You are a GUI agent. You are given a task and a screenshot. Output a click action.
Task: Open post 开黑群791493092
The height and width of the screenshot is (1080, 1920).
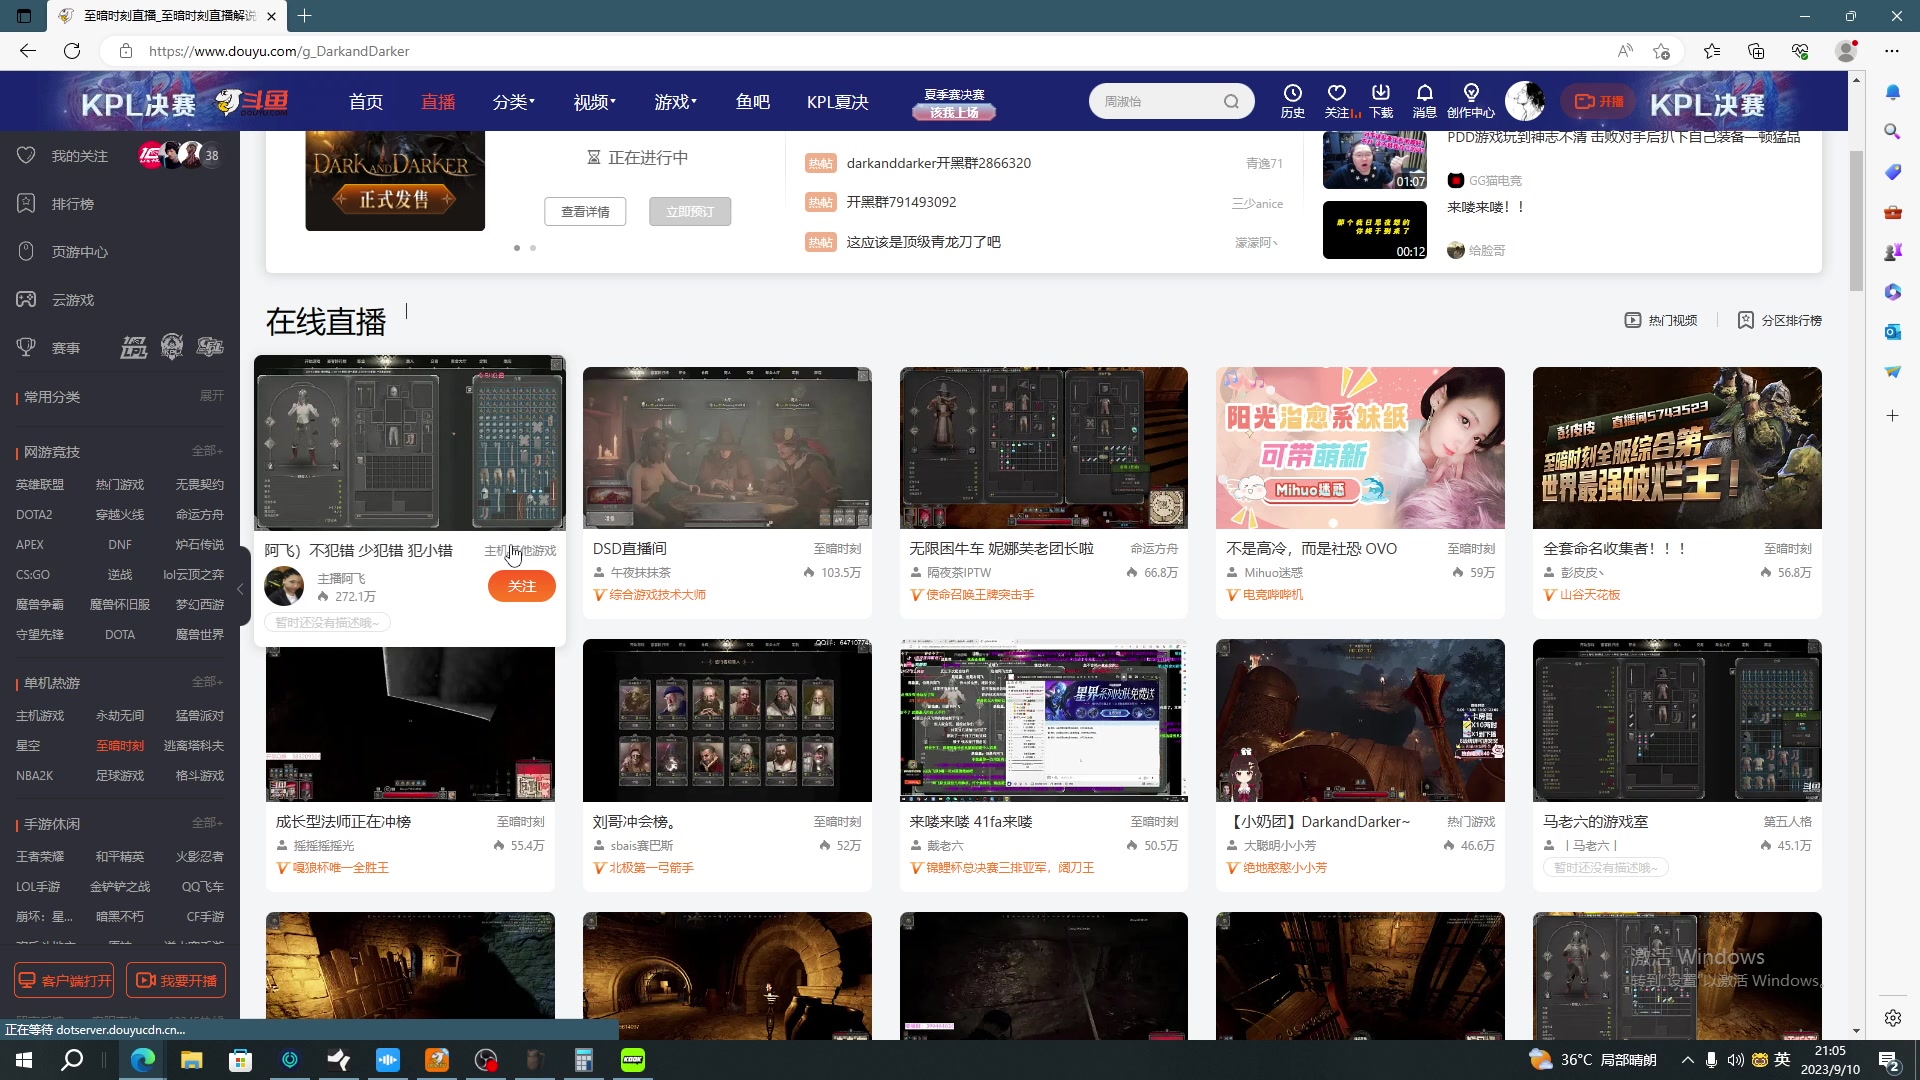(901, 202)
